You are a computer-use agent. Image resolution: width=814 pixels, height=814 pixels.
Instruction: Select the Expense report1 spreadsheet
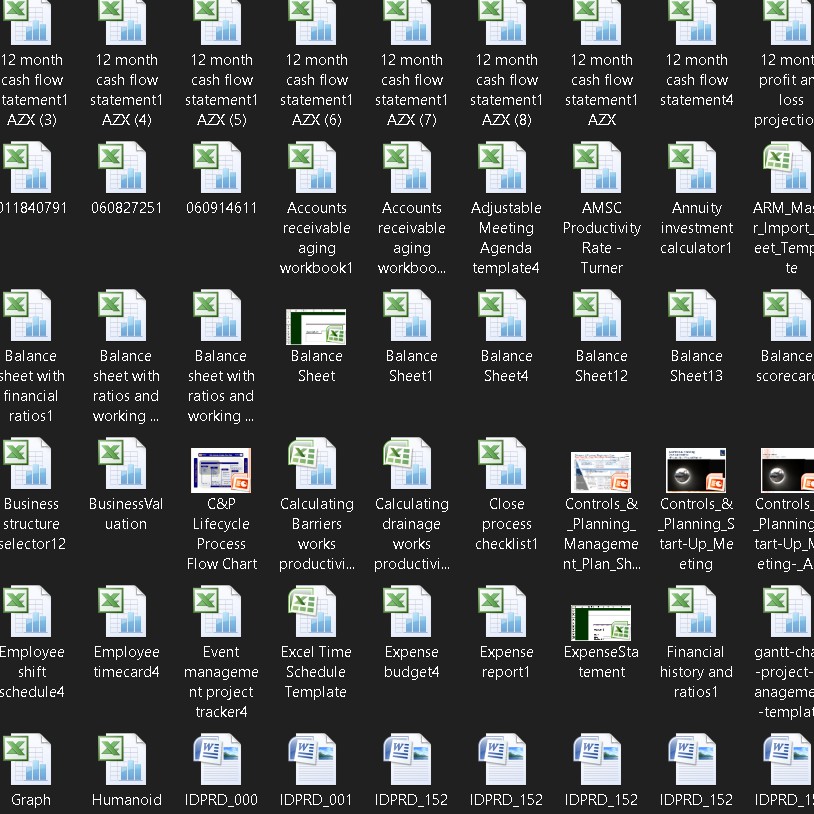(506, 612)
